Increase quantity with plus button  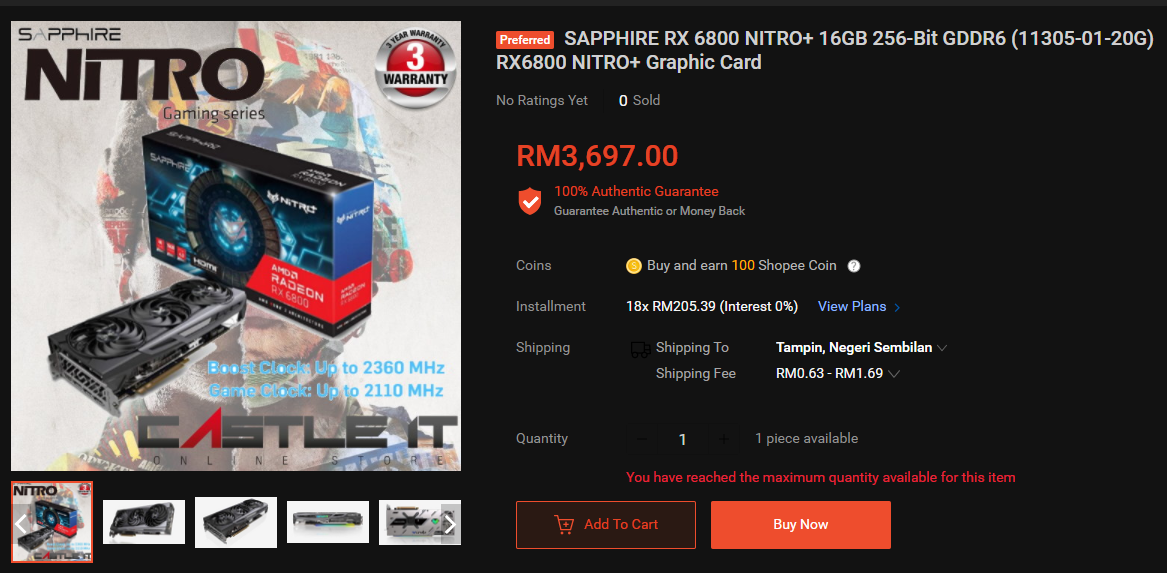click(x=723, y=439)
